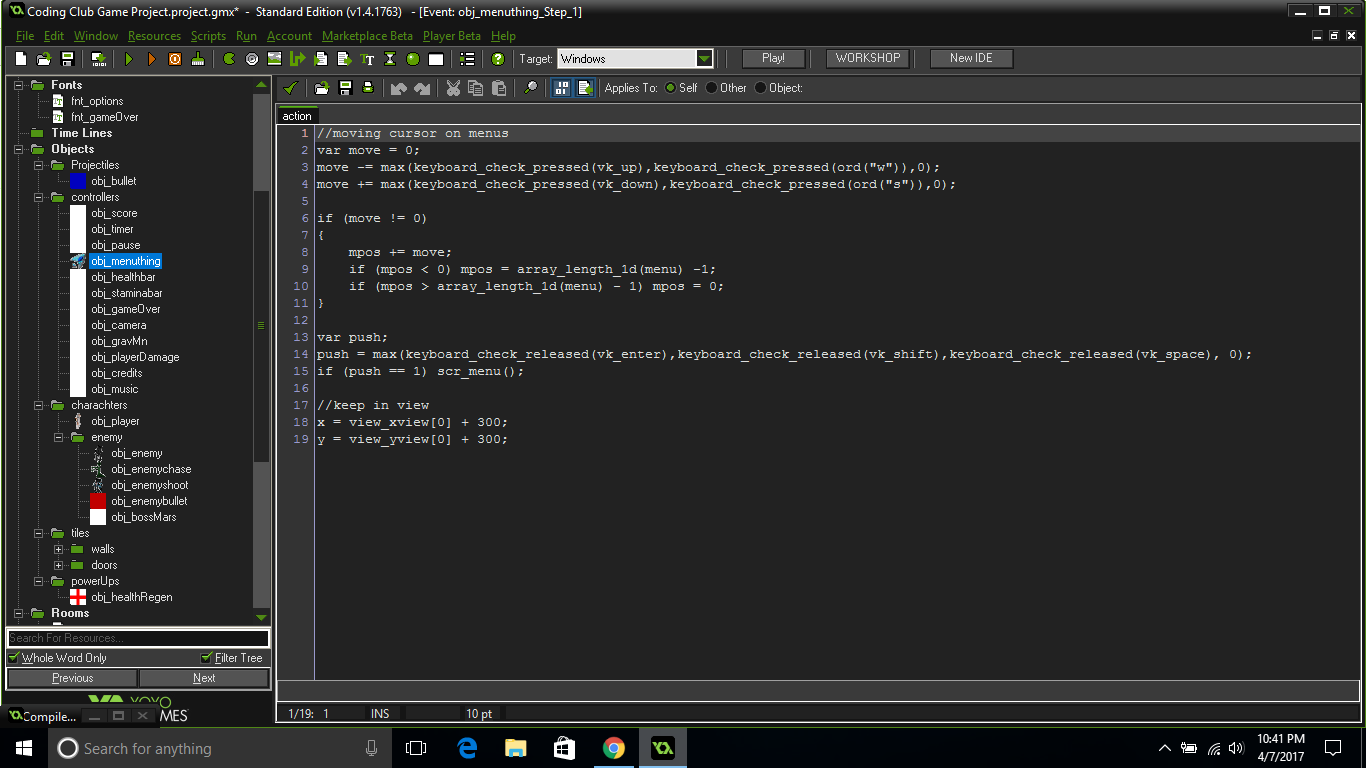Launch the New IDE
This screenshot has height=768, width=1366.
tap(970, 58)
